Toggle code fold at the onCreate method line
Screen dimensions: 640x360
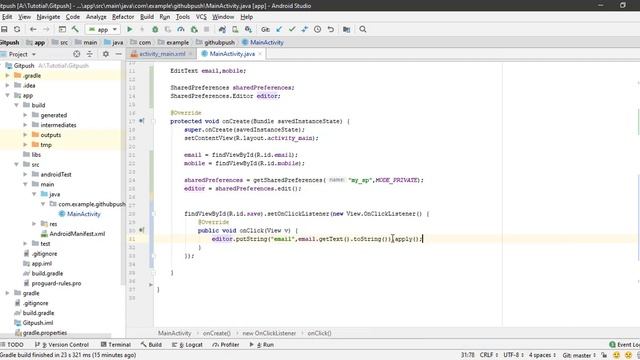[x=154, y=121]
